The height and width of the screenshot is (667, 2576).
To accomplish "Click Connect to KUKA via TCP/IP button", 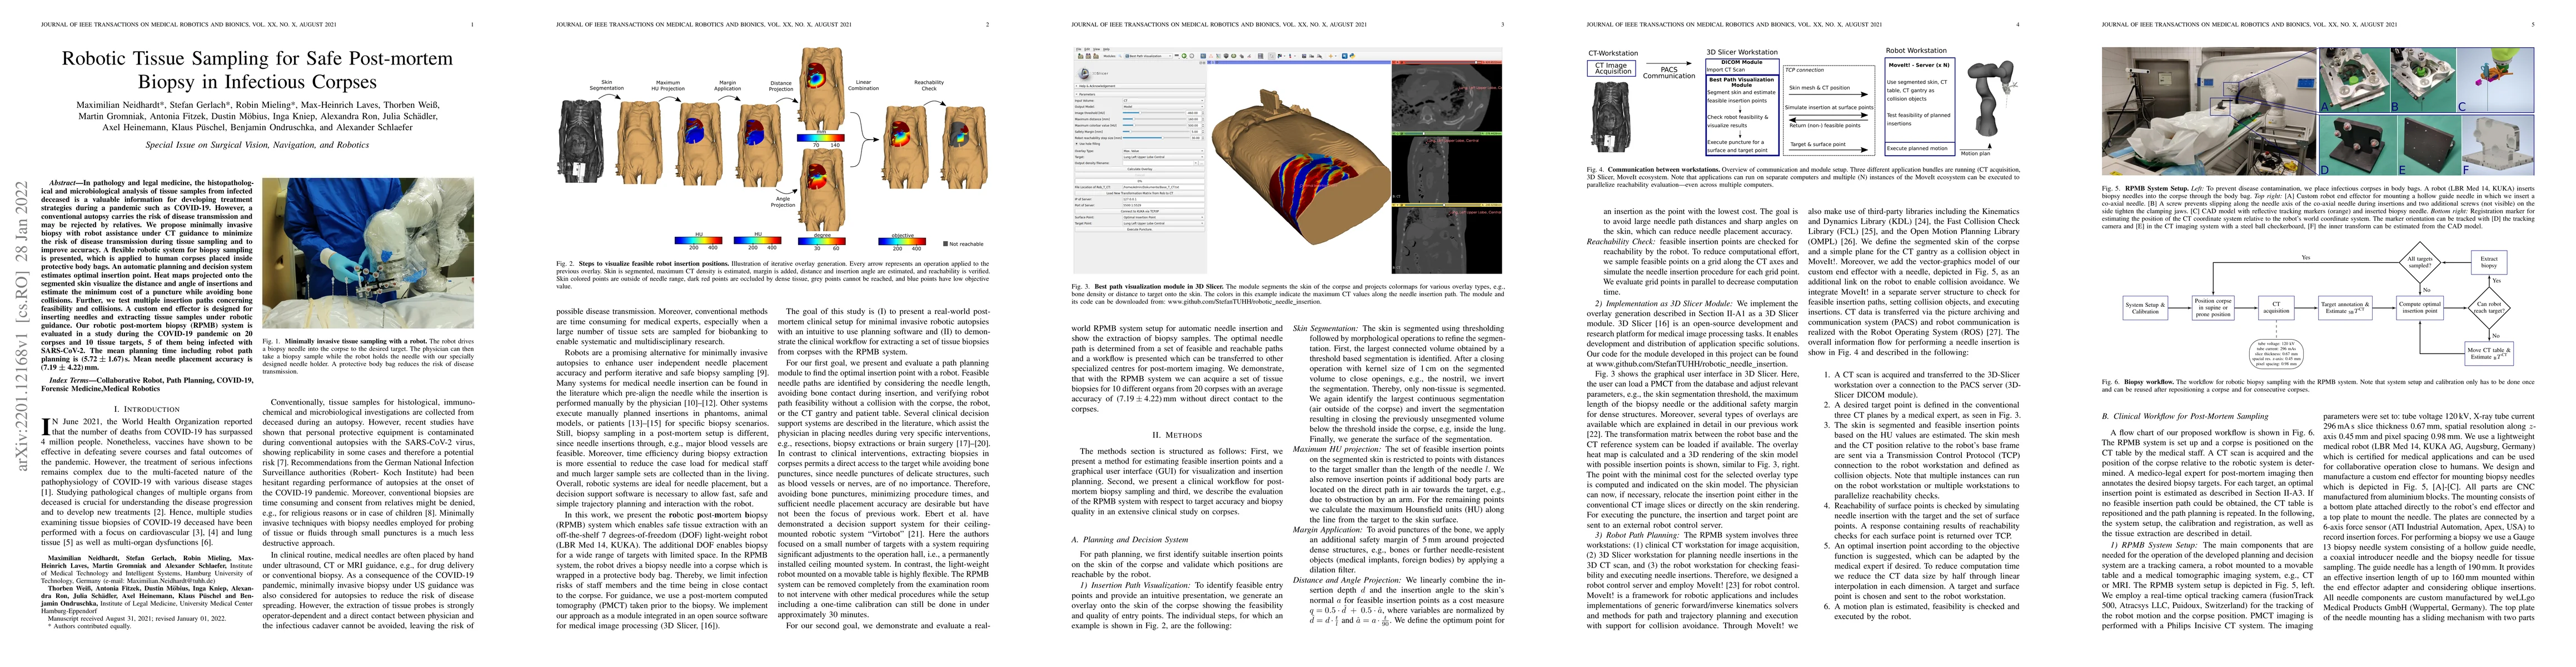I will click(1140, 212).
